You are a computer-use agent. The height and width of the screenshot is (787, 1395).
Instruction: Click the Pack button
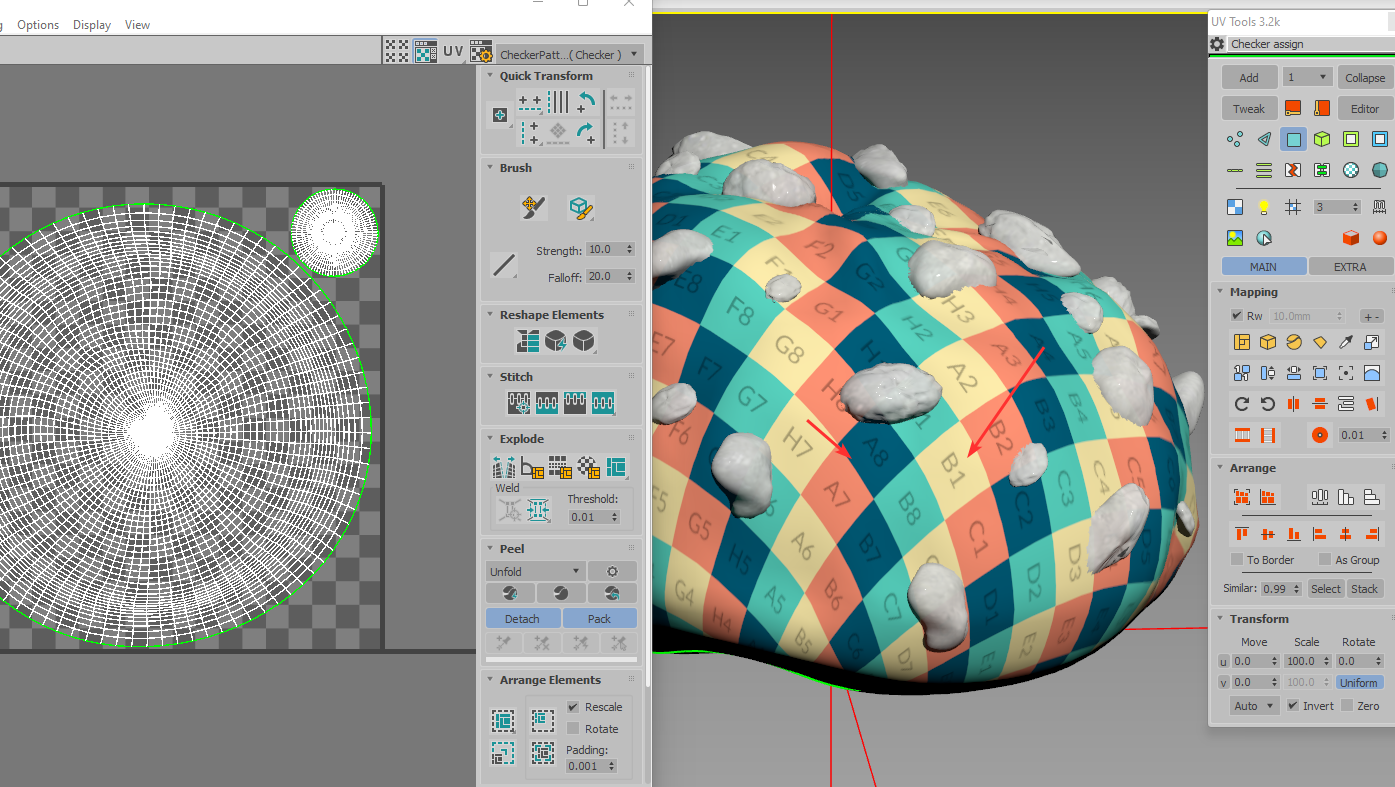point(599,619)
